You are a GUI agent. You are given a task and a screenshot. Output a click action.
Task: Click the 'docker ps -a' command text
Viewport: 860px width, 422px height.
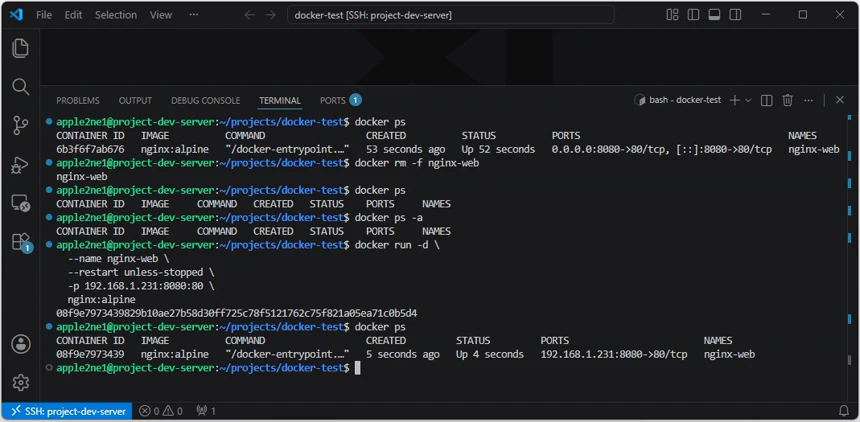point(389,218)
